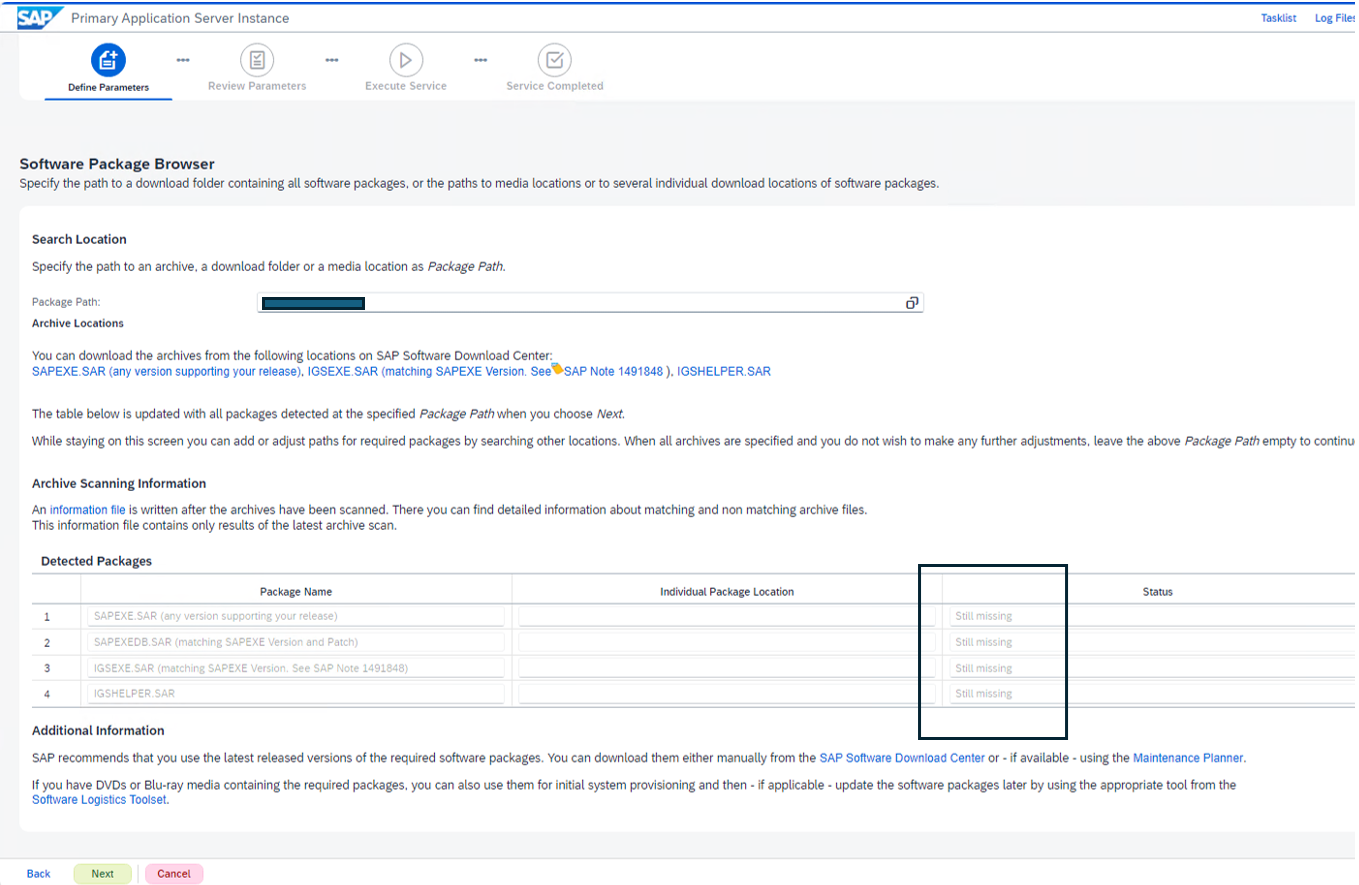Open SAPEXE.SAR download link
The image size is (1359, 885).
tap(168, 371)
